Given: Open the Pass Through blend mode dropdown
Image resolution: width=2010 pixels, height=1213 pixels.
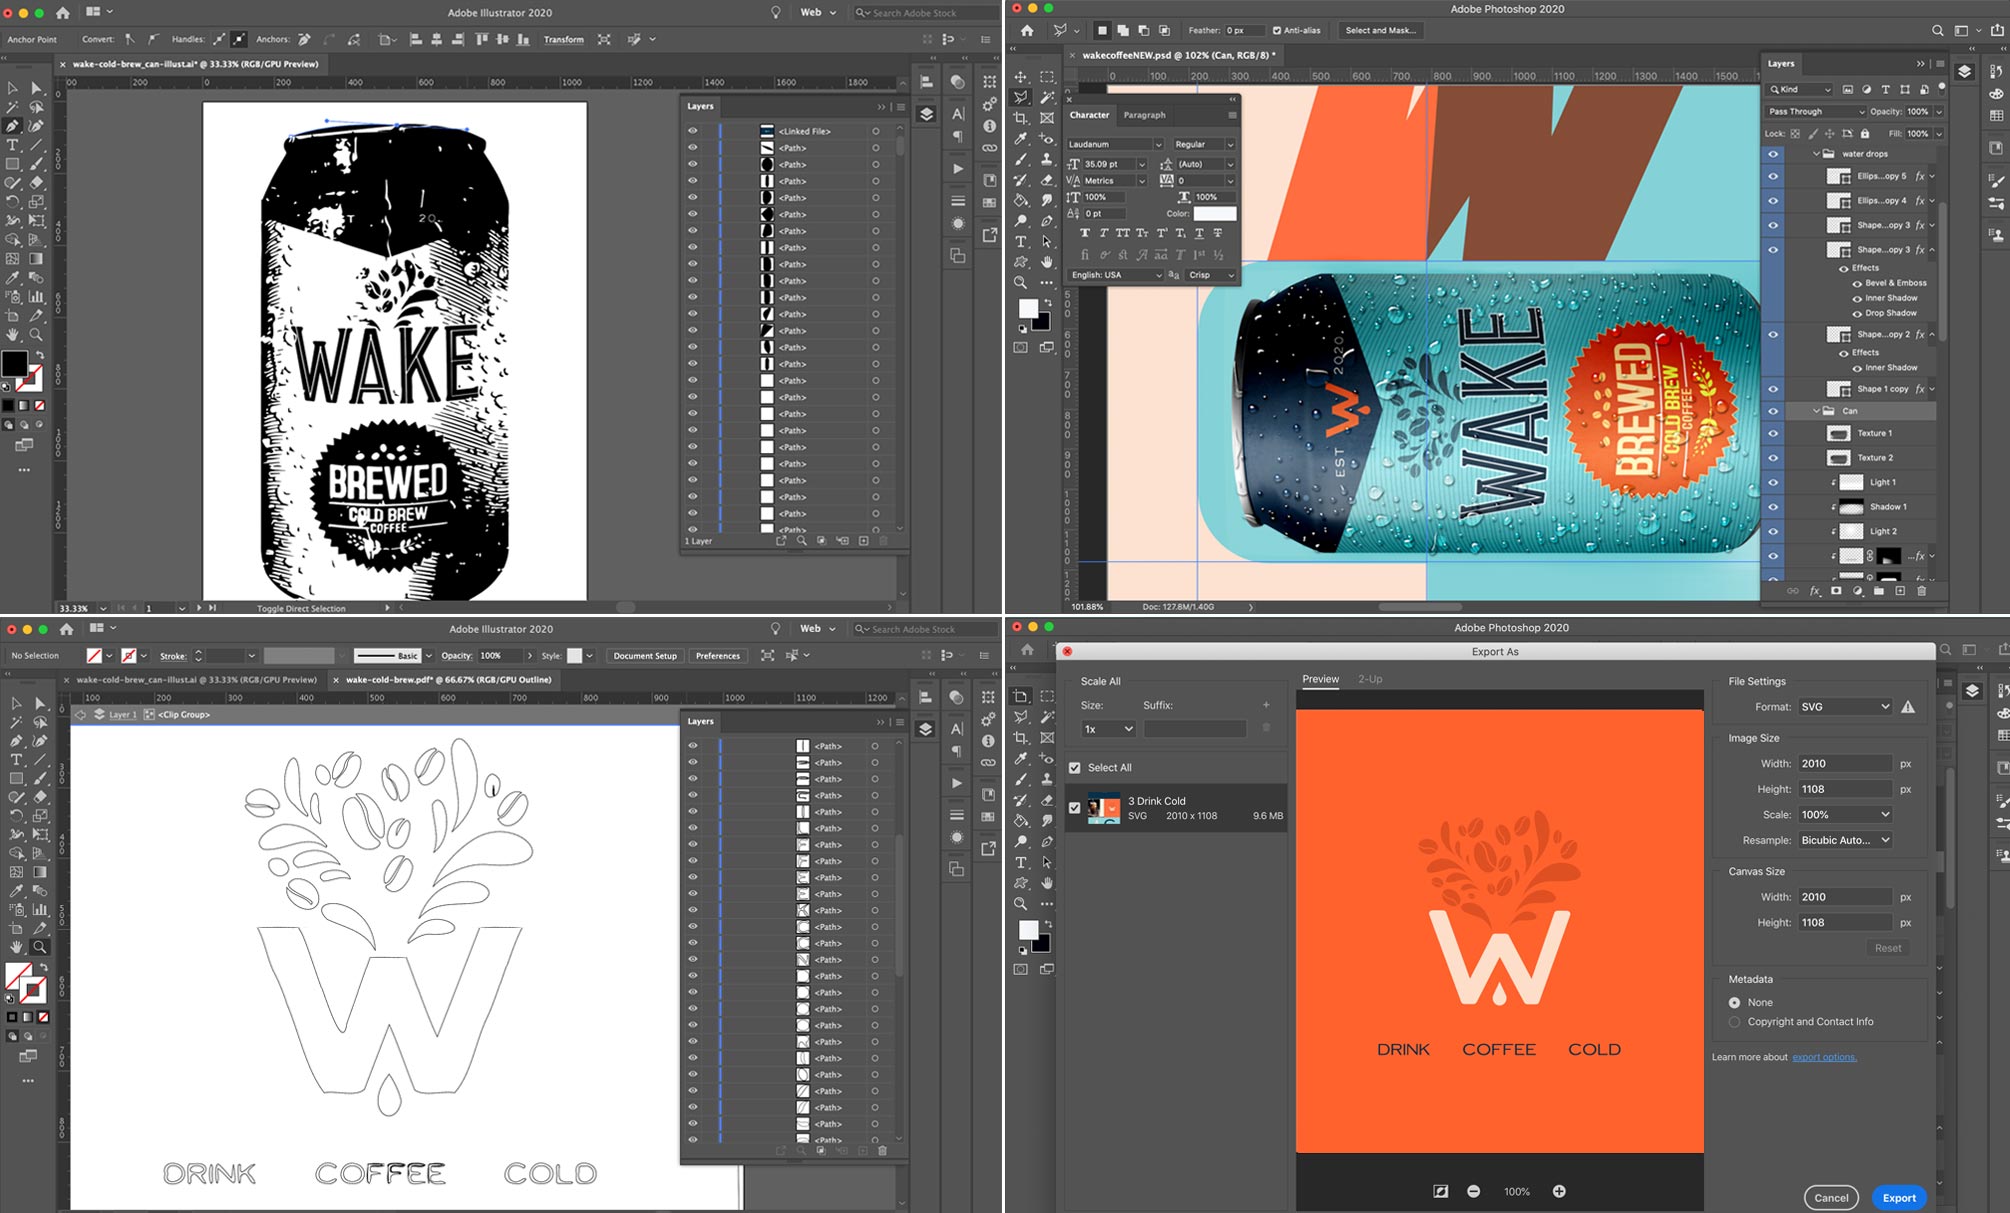Looking at the screenshot, I should click(x=1815, y=112).
